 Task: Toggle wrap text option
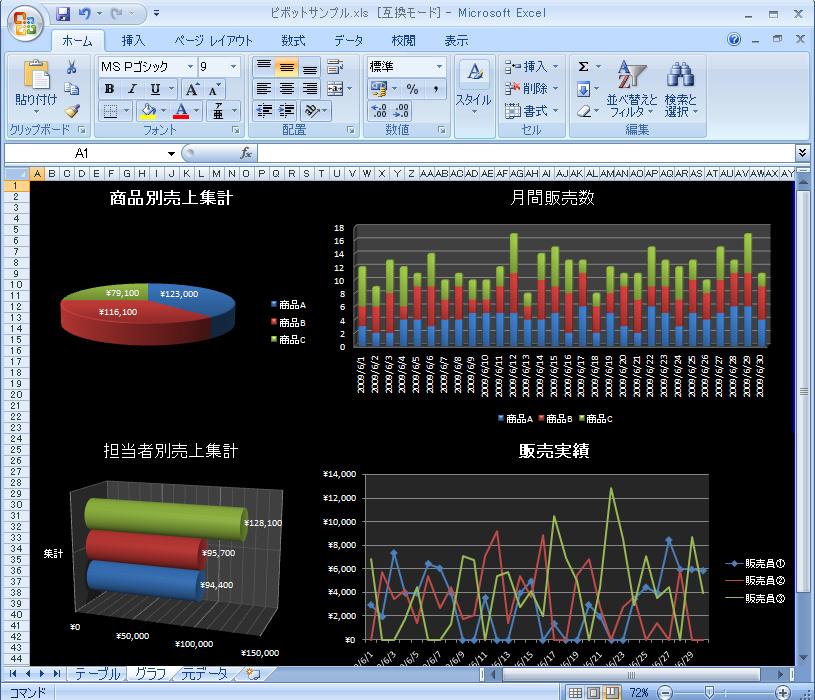pyautogui.click(x=335, y=67)
